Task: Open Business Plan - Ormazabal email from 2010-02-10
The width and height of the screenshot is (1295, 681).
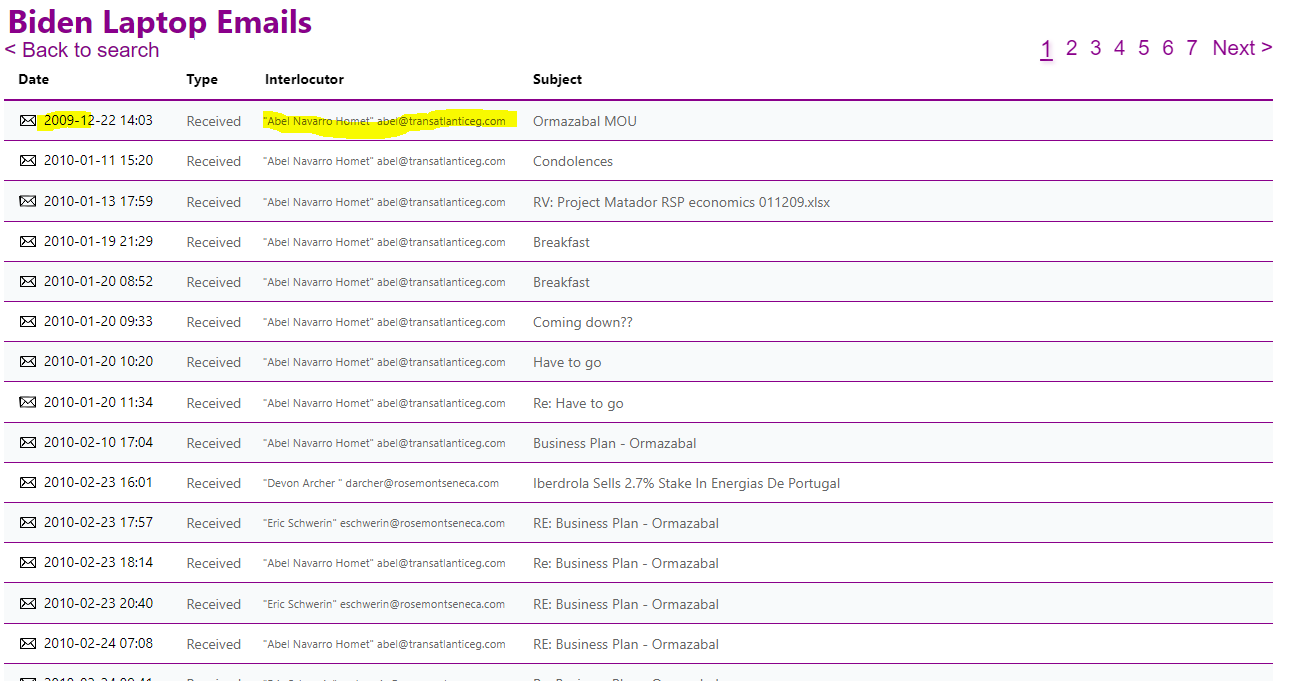Action: (615, 443)
